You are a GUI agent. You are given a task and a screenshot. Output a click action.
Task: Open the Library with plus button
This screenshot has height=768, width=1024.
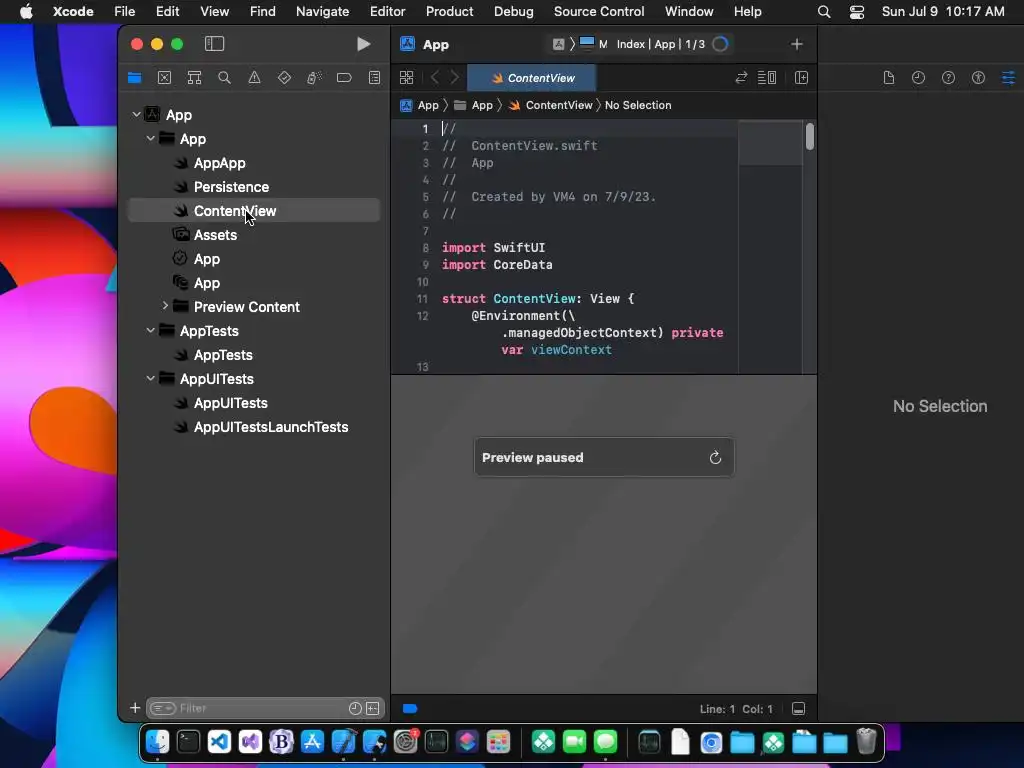tap(797, 44)
